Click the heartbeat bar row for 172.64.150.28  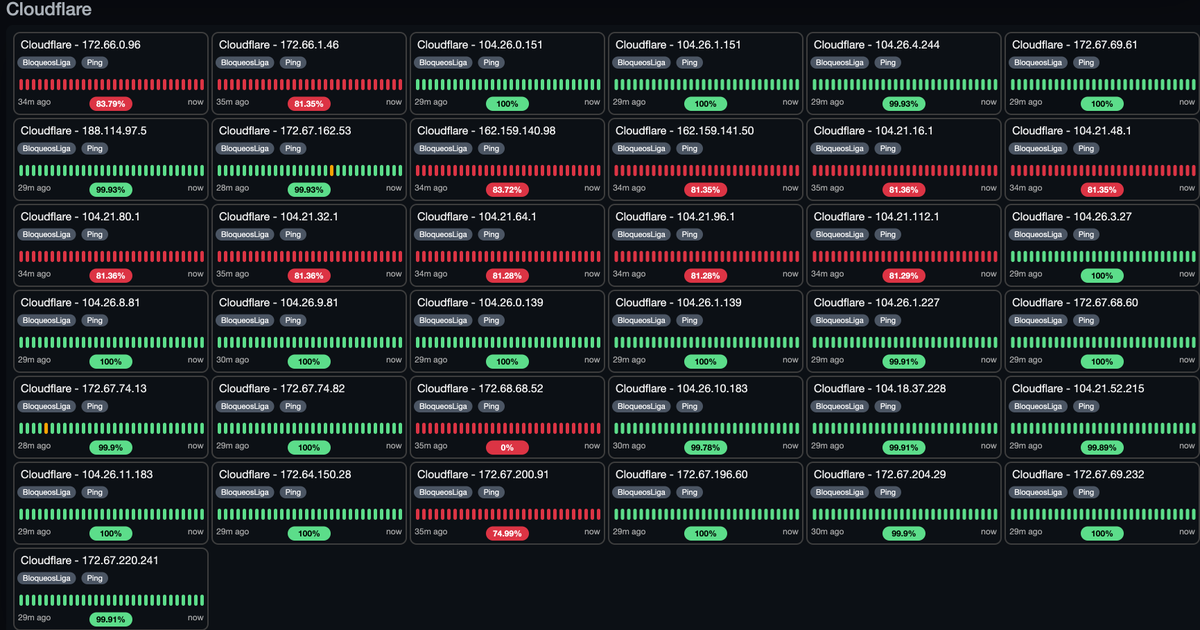[x=308, y=515]
